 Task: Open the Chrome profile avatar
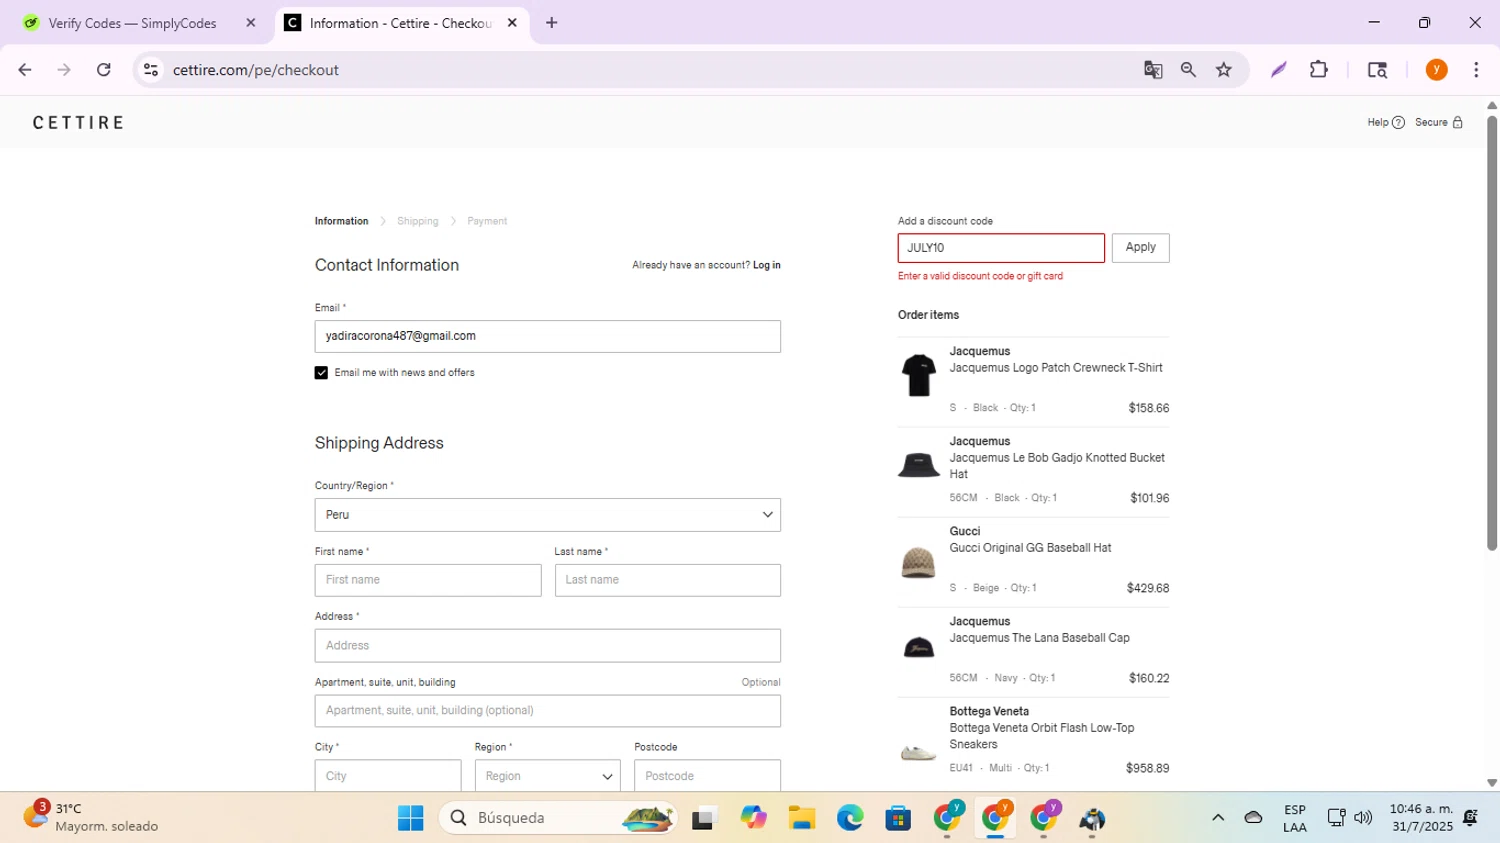pos(1437,70)
